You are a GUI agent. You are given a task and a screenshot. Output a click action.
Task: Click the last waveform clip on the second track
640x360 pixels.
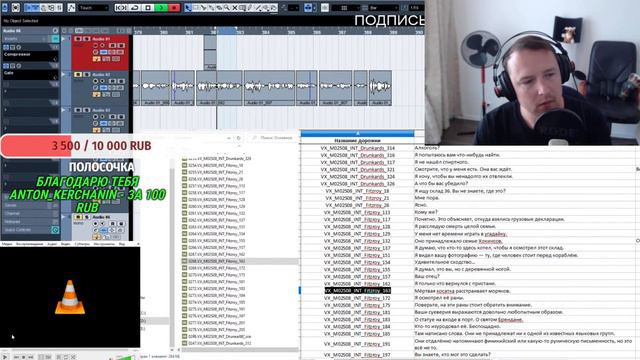[x=380, y=88]
